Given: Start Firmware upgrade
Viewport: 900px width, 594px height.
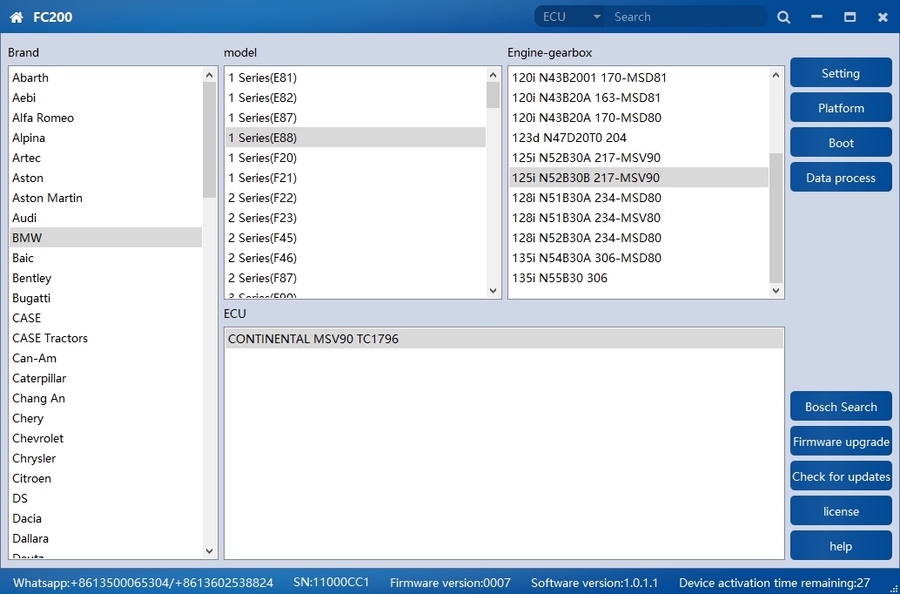Looking at the screenshot, I should (840, 442).
